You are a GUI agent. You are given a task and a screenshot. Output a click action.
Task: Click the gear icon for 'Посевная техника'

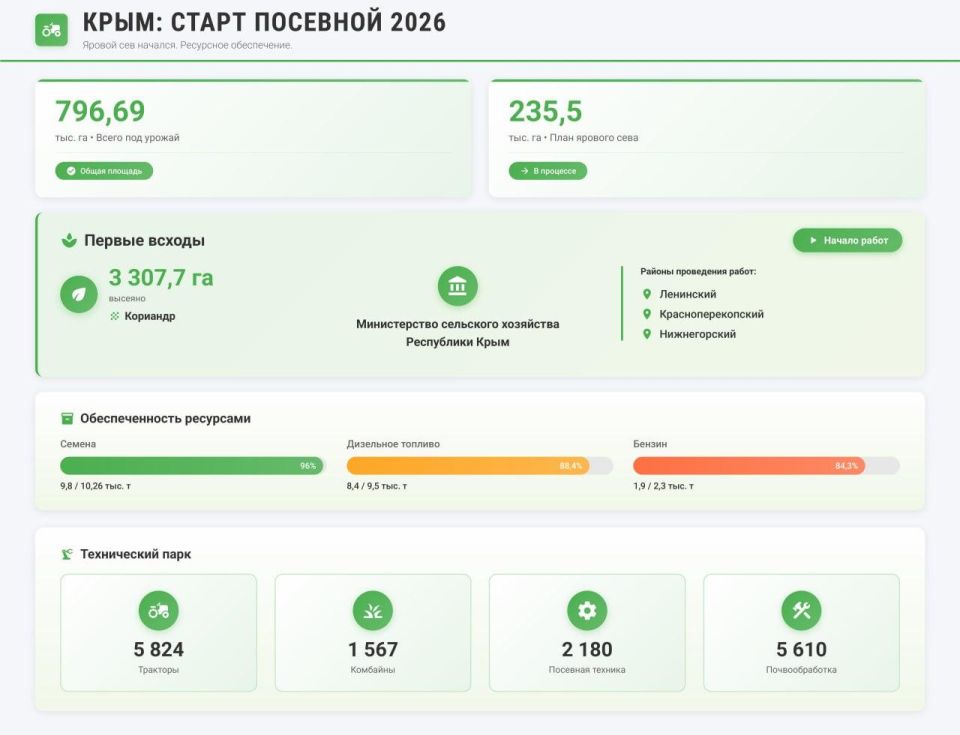(x=586, y=609)
